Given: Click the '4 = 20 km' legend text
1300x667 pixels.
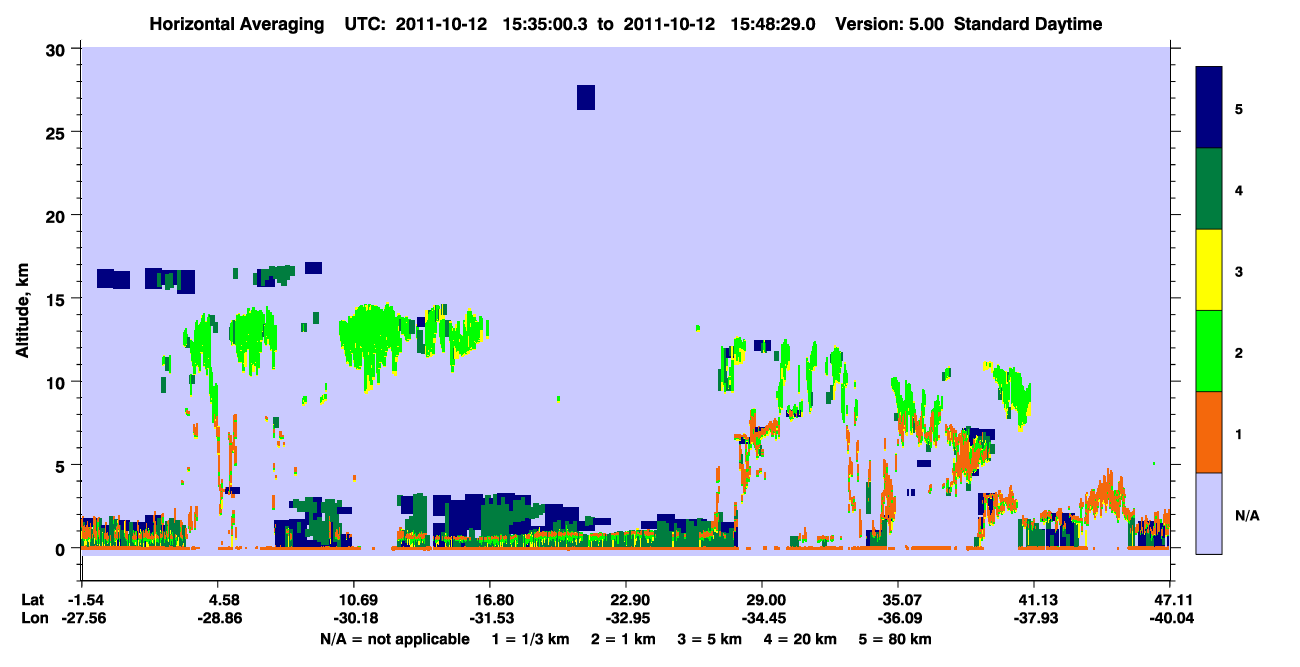Looking at the screenshot, I should (x=798, y=639).
